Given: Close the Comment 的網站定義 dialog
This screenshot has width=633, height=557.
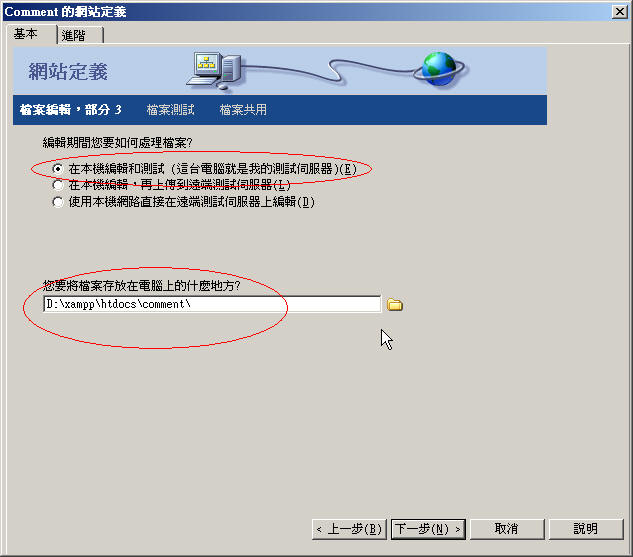Looking at the screenshot, I should click(x=619, y=12).
